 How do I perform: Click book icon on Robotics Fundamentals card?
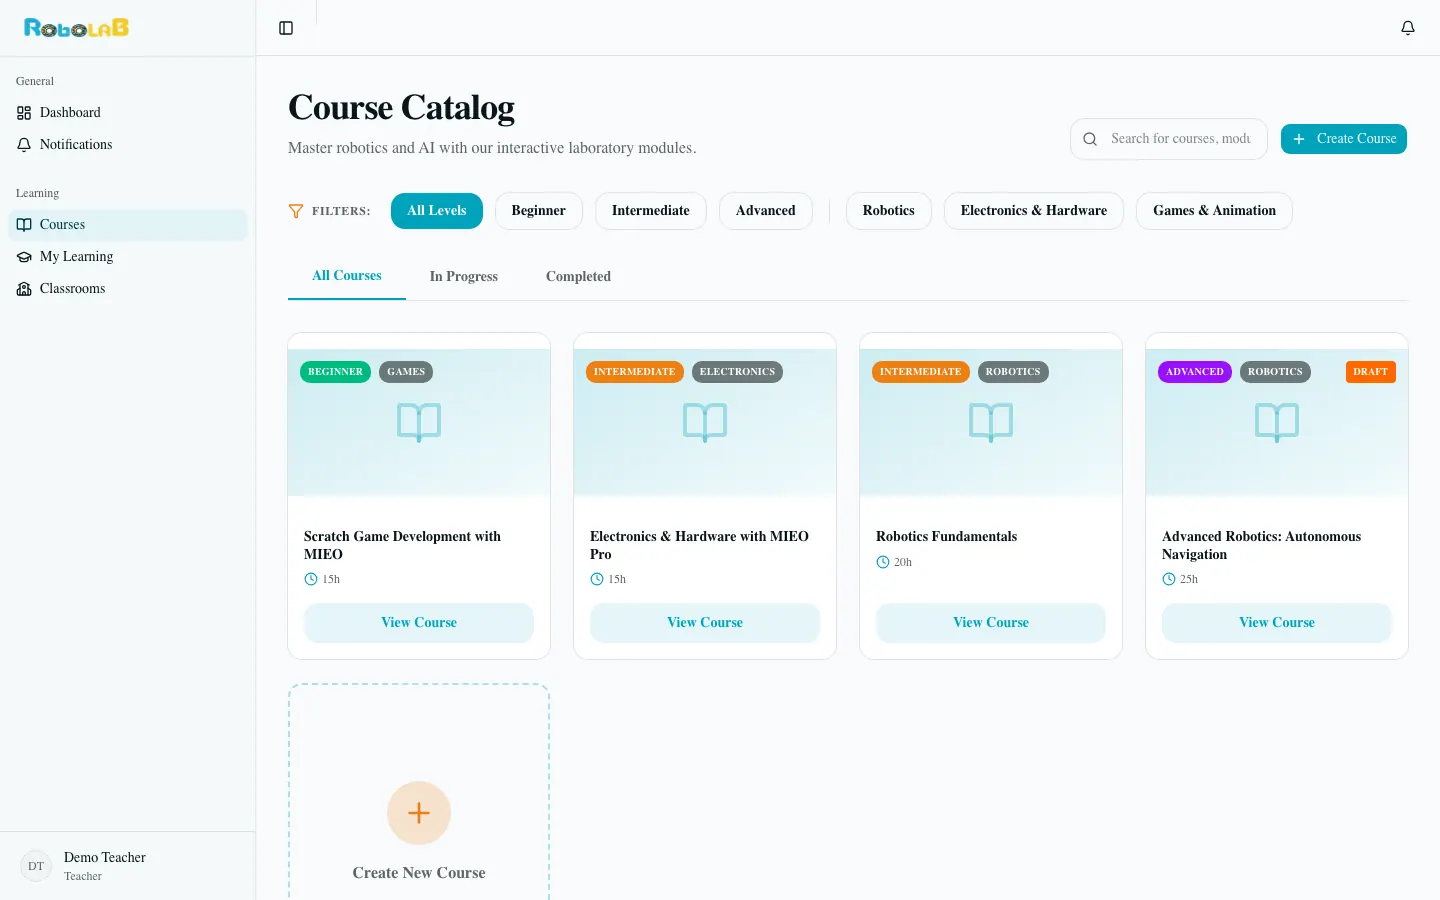[991, 422]
